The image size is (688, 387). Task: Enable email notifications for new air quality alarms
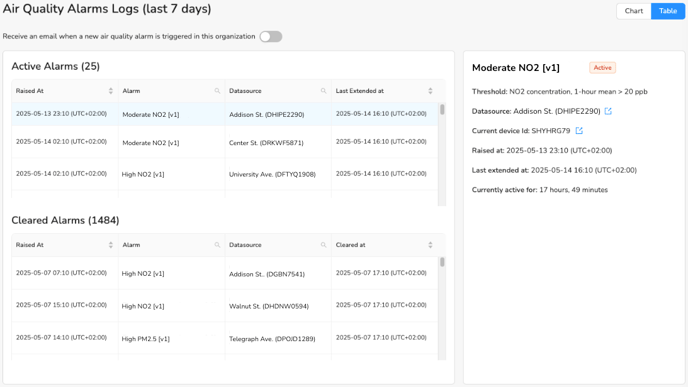(271, 36)
